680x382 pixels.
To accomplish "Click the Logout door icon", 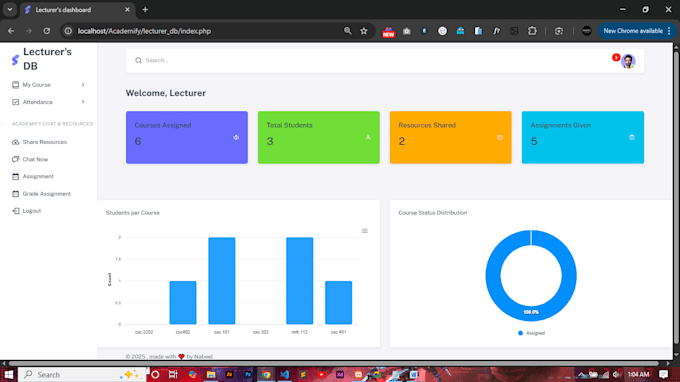I will (16, 211).
